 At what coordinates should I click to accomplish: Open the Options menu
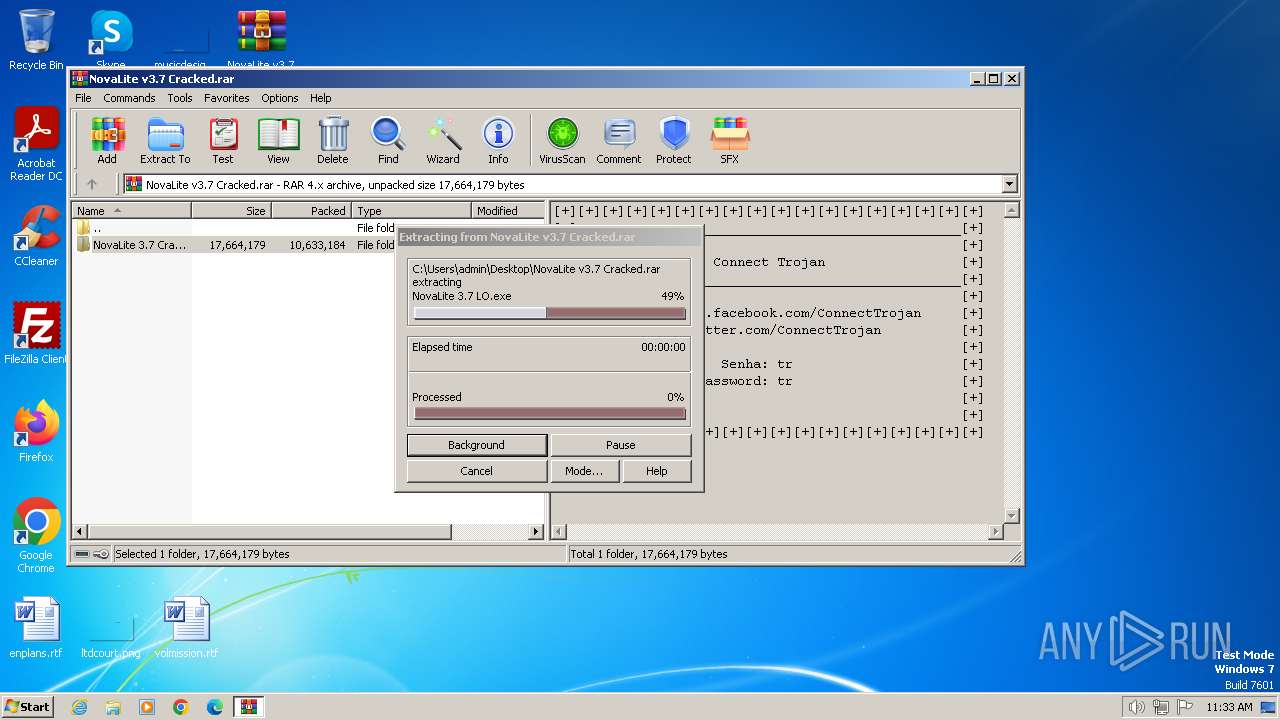tap(280, 98)
